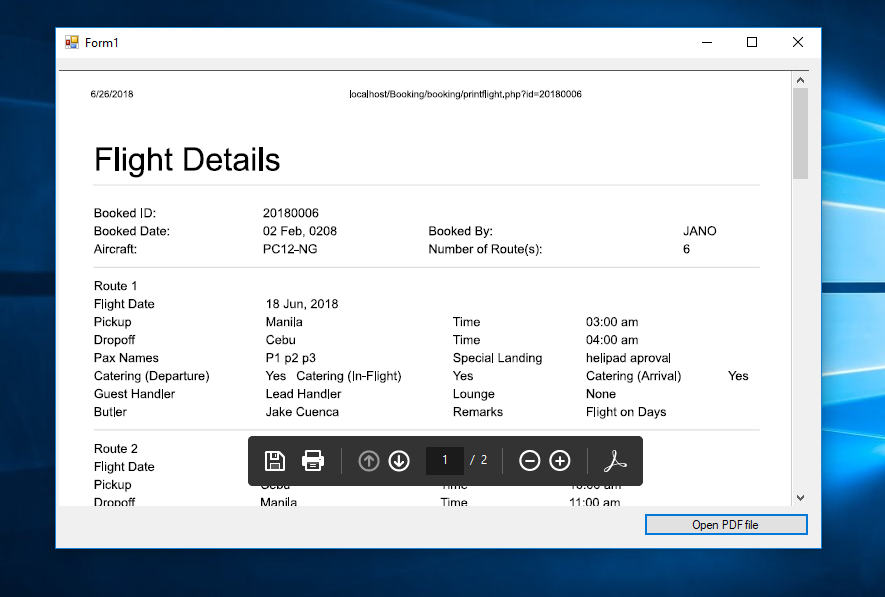
Task: Click the Booked ID value
Action: point(291,212)
